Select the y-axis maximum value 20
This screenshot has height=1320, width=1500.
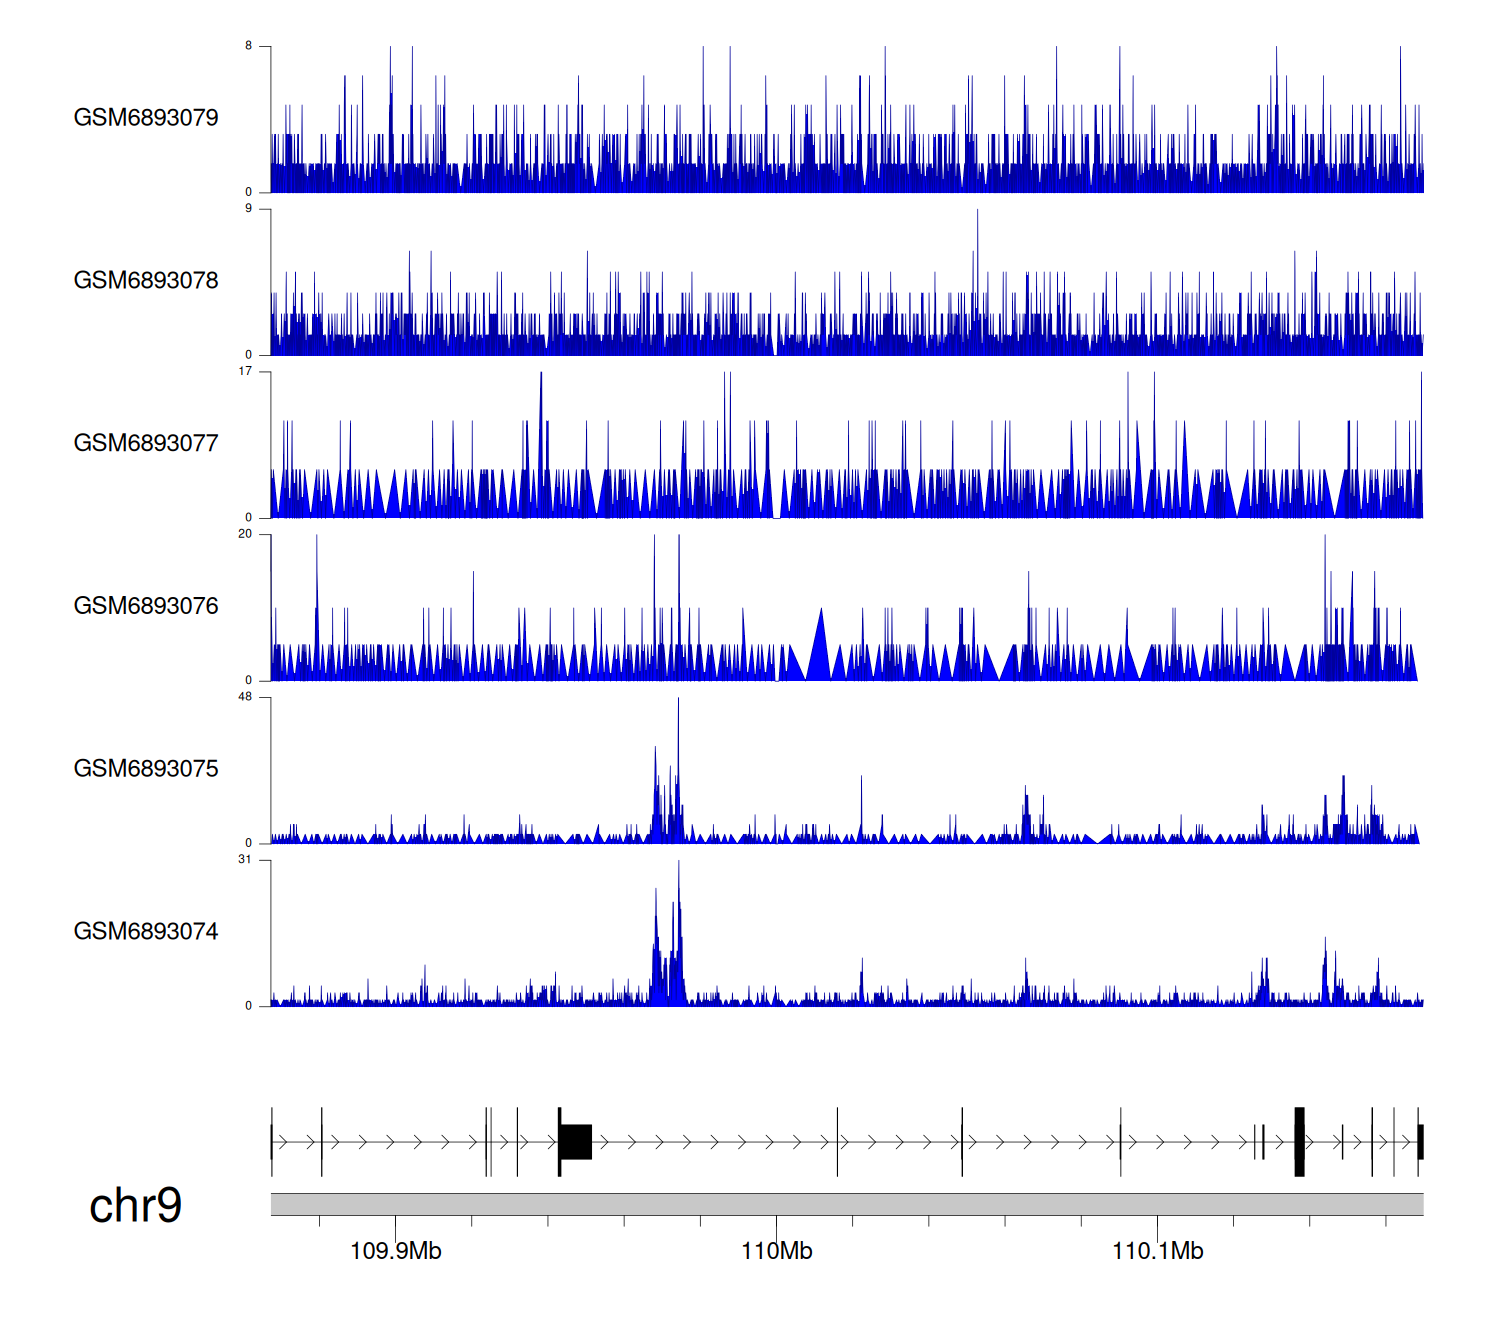245,534
